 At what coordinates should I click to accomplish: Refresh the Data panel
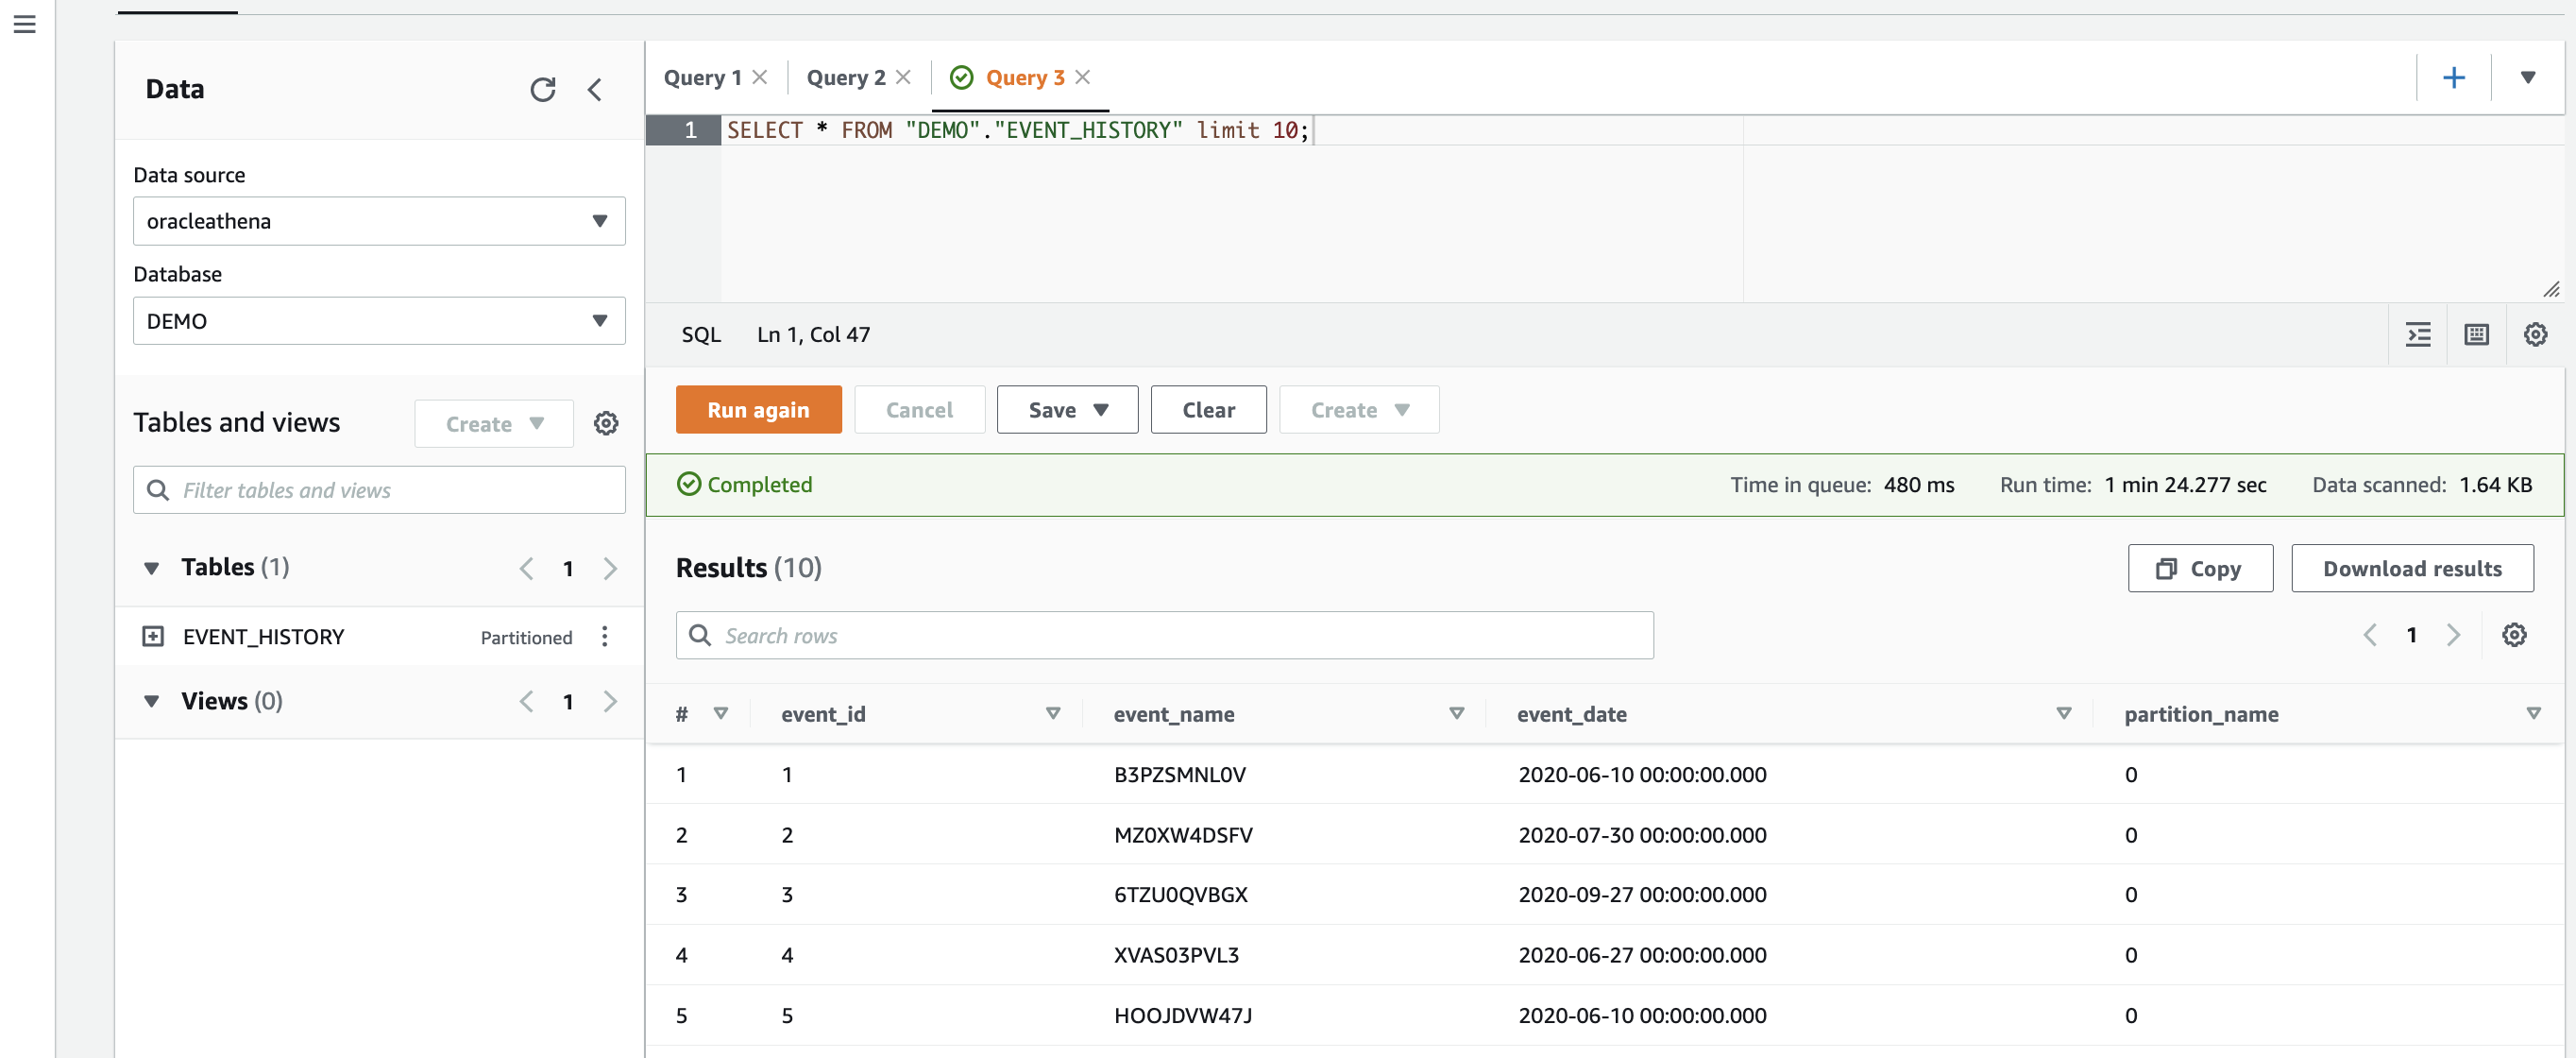[x=542, y=90]
